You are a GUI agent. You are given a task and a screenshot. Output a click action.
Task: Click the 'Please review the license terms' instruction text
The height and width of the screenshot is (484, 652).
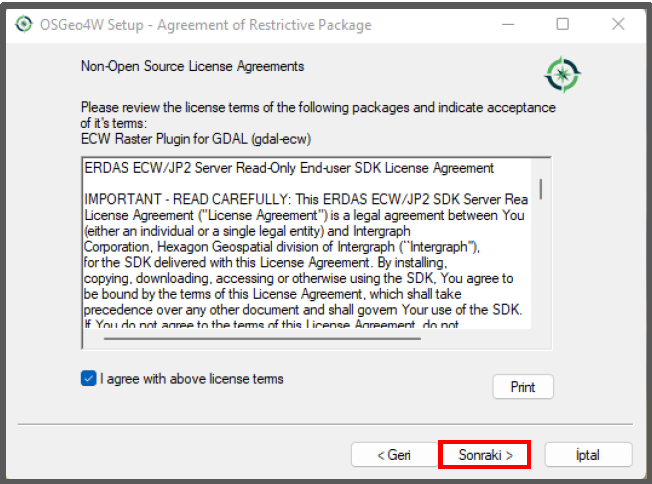tap(318, 115)
